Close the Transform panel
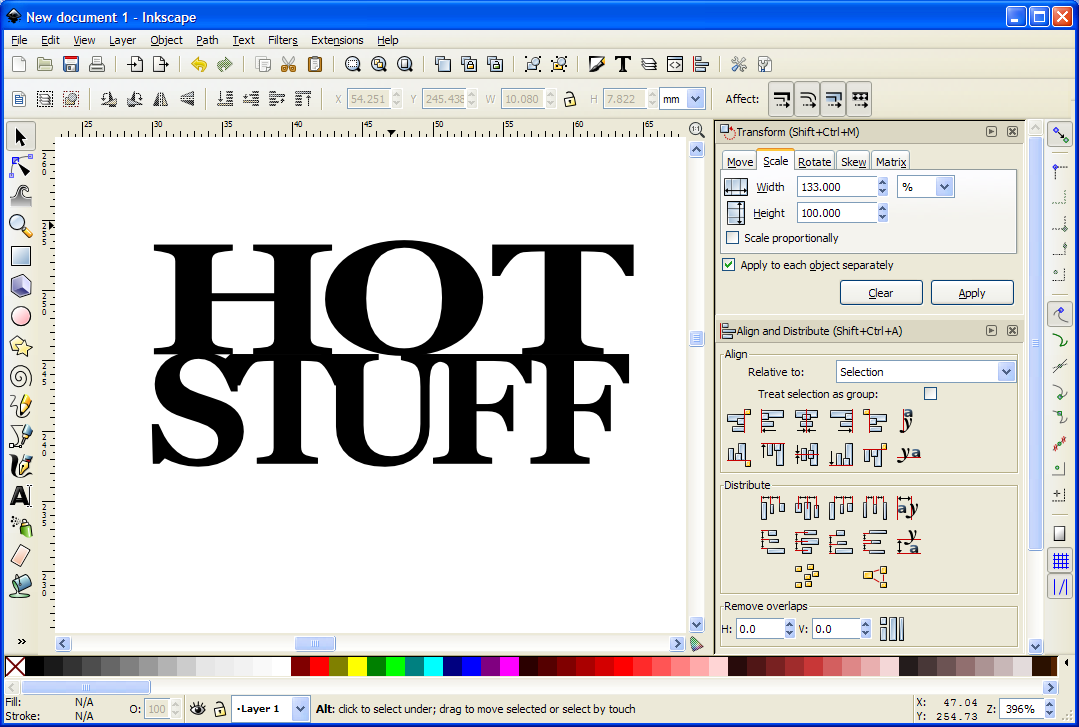Screen dimensions: 1079x727 click(x=1012, y=131)
